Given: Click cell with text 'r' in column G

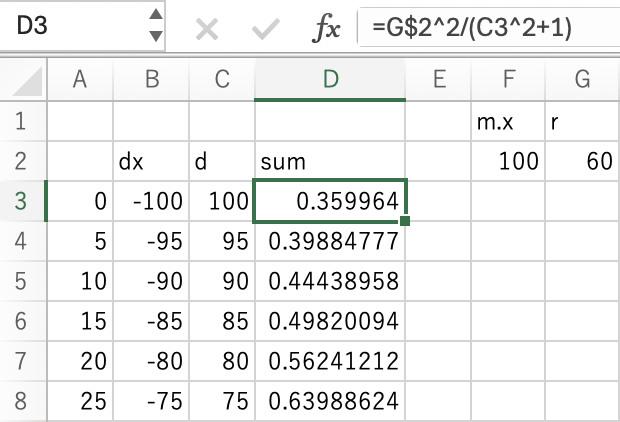Looking at the screenshot, I should [582, 121].
